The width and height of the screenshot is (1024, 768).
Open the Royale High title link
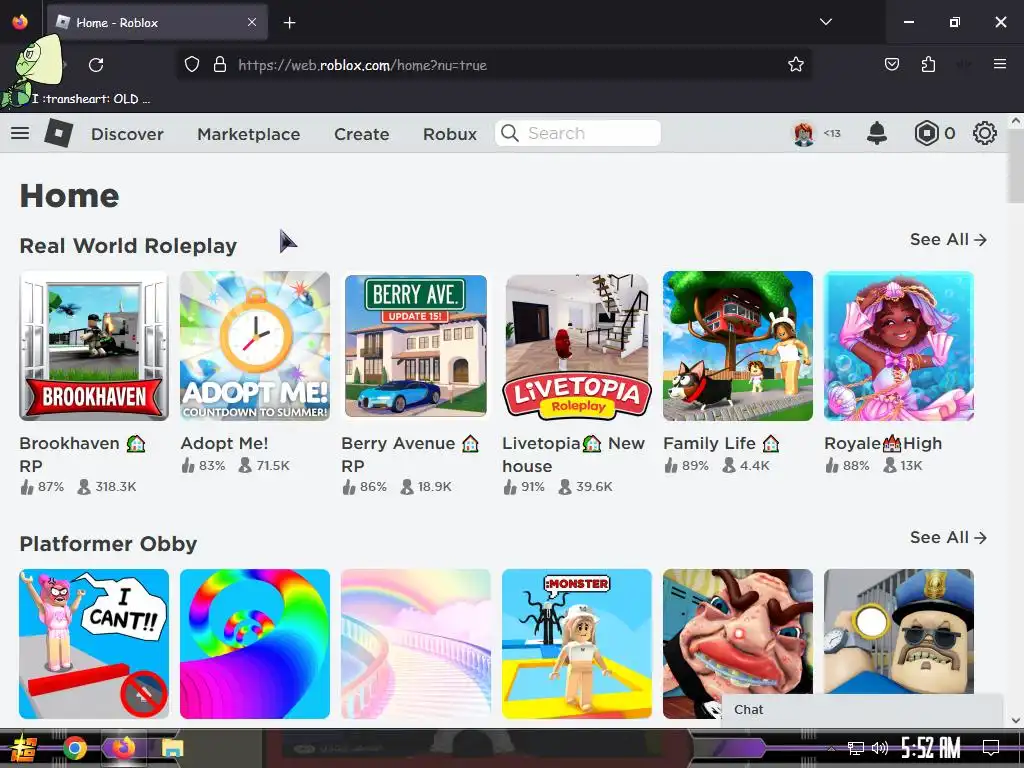coord(883,443)
